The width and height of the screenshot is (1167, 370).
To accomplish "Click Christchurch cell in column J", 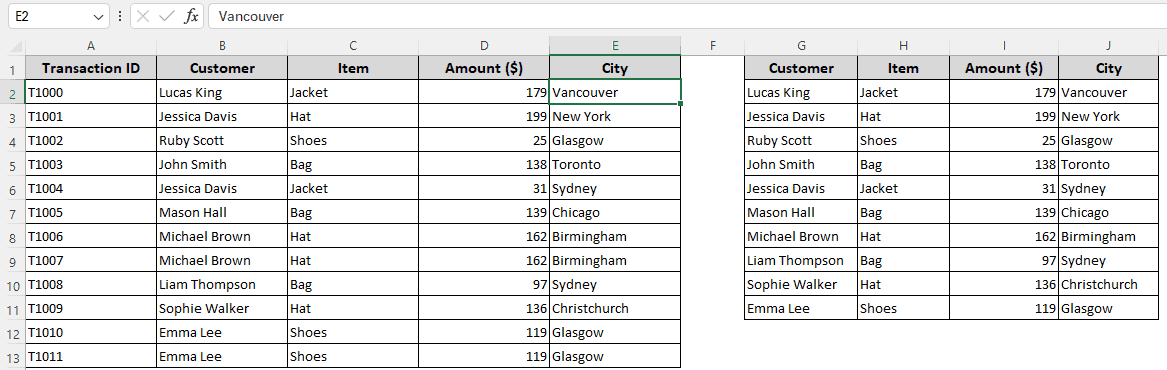I will pos(1108,284).
